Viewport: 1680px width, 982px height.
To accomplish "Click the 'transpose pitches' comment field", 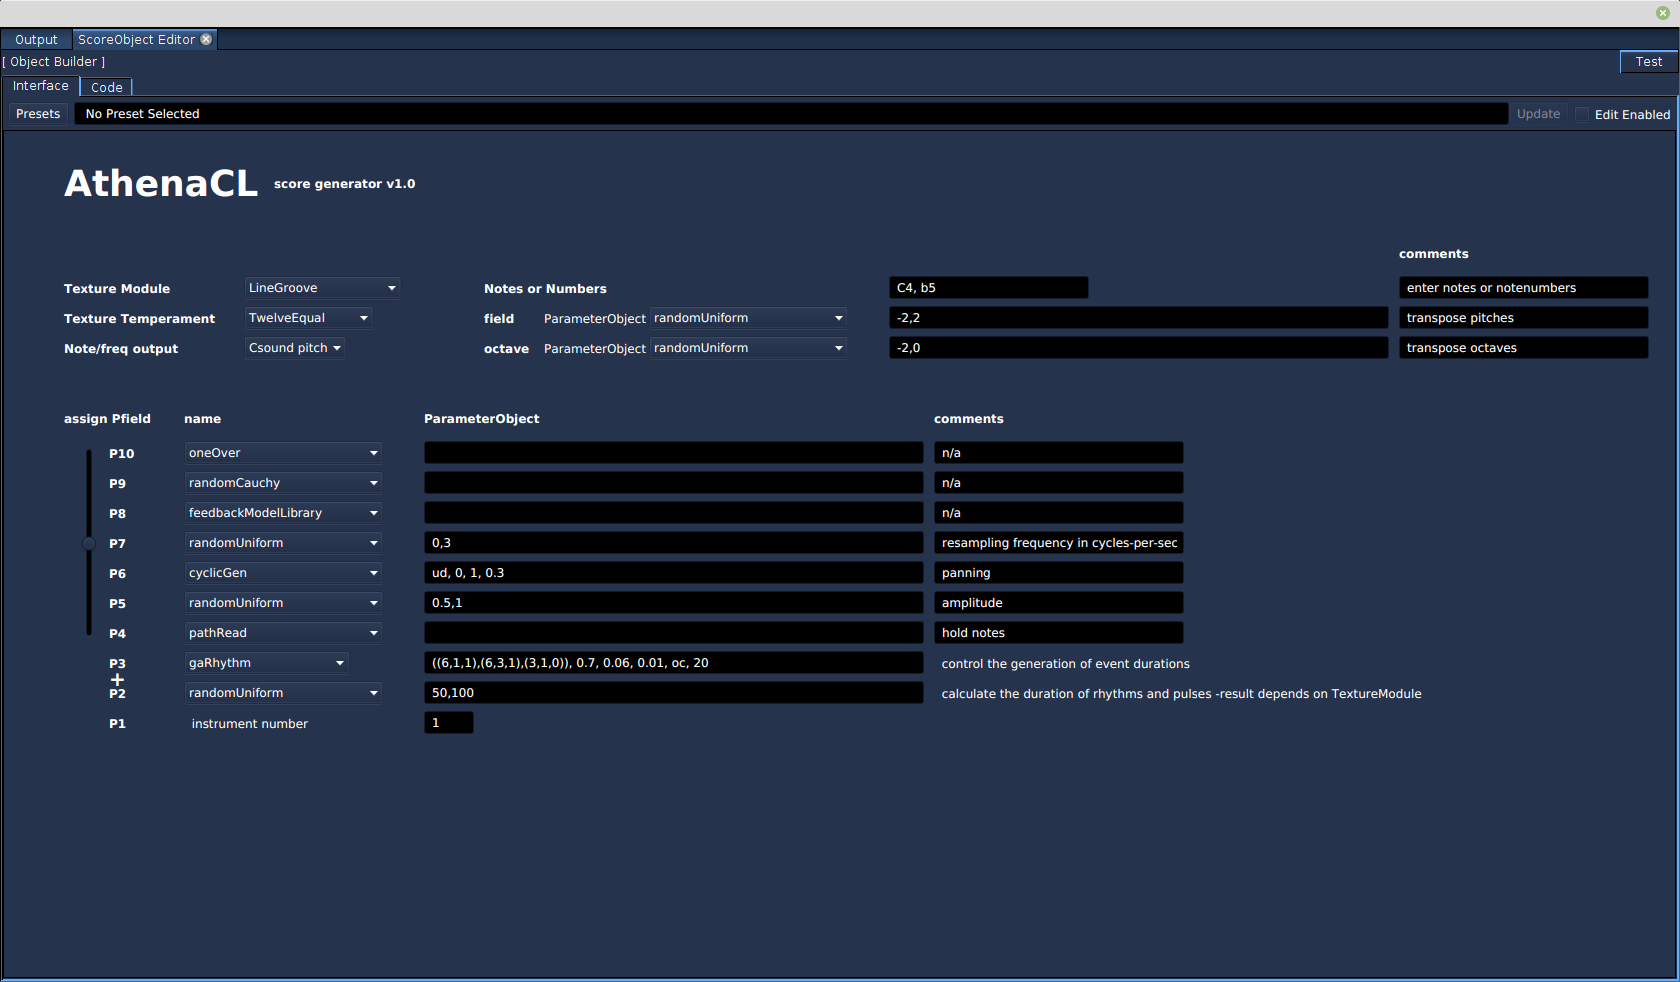I will tap(1523, 318).
